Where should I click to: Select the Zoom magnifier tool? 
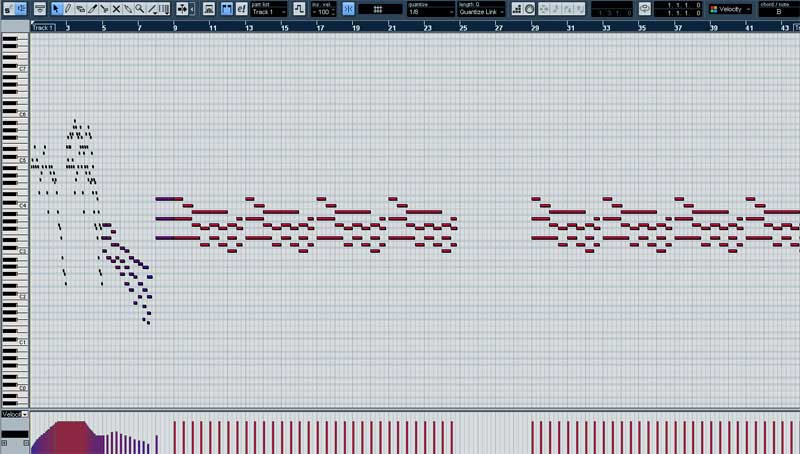pos(140,9)
